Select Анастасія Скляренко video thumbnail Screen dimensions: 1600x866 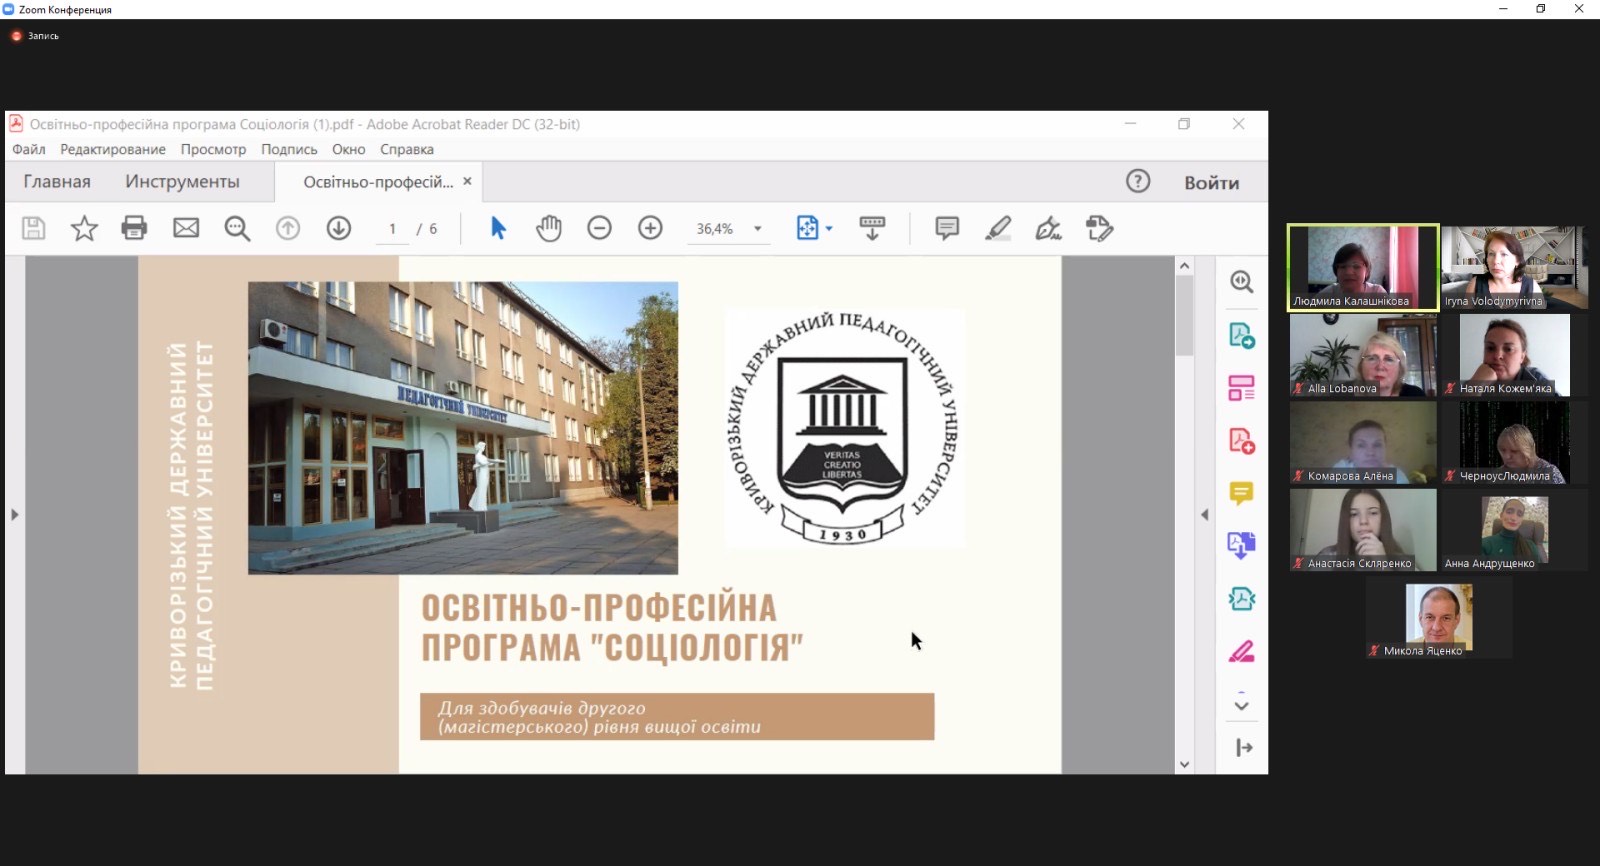click(x=1363, y=529)
